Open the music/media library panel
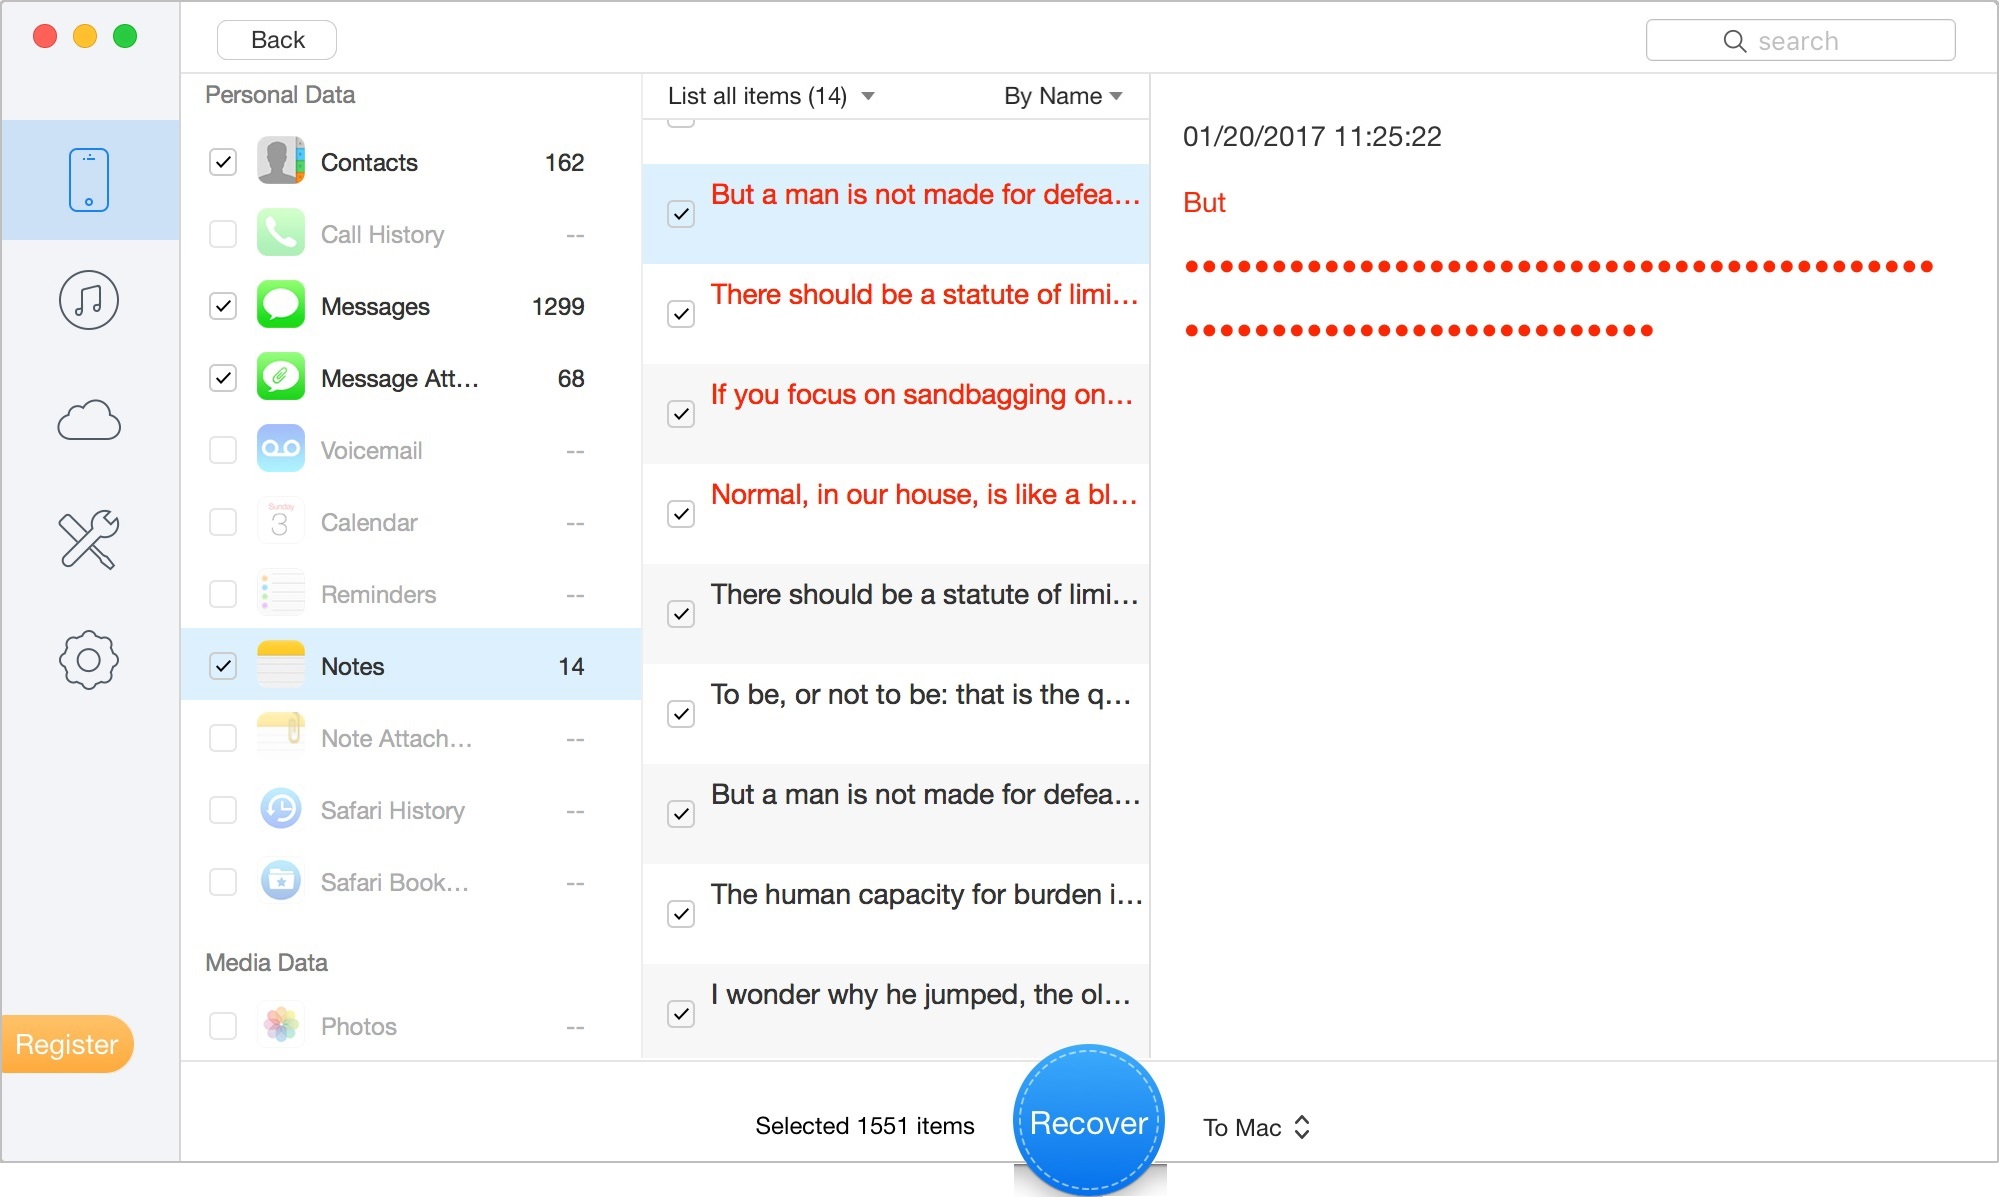 [x=88, y=299]
